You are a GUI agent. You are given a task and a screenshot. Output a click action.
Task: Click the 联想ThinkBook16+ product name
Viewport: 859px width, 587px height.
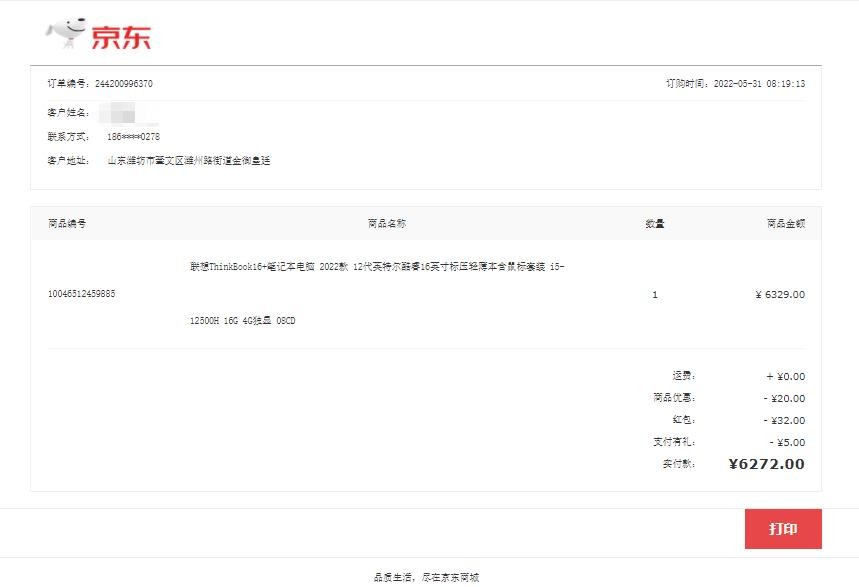[377, 266]
